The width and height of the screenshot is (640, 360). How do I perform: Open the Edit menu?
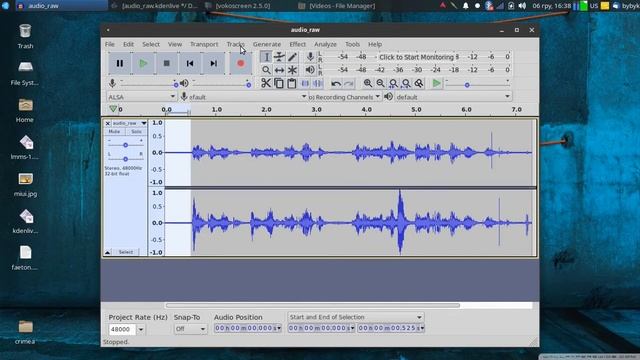point(129,44)
